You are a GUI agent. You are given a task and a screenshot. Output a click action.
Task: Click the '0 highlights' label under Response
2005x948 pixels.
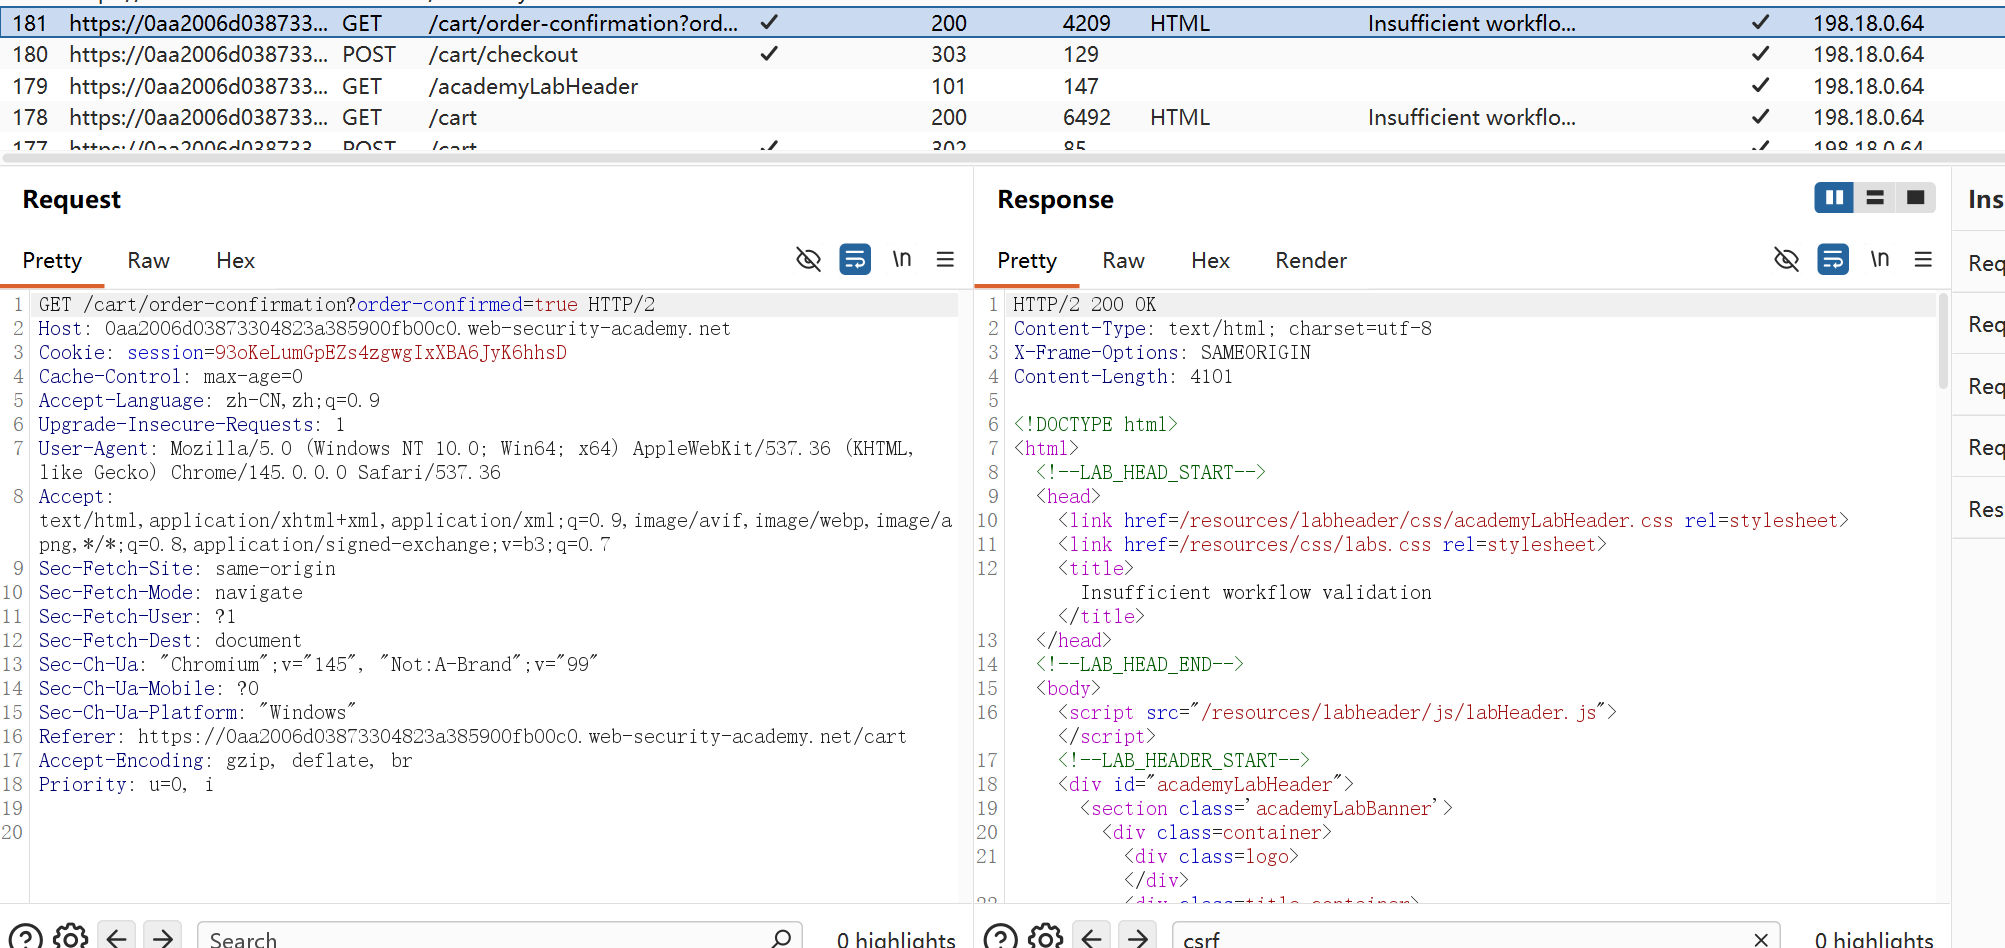(x=1874, y=939)
